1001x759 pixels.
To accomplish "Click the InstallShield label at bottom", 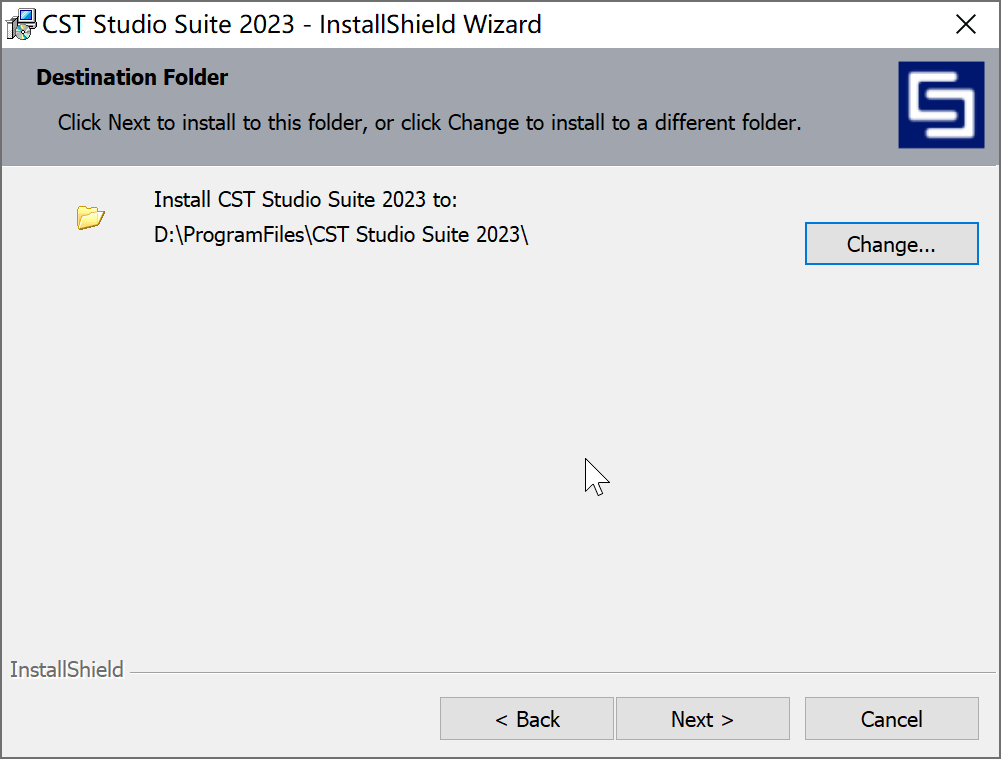I will point(66,669).
